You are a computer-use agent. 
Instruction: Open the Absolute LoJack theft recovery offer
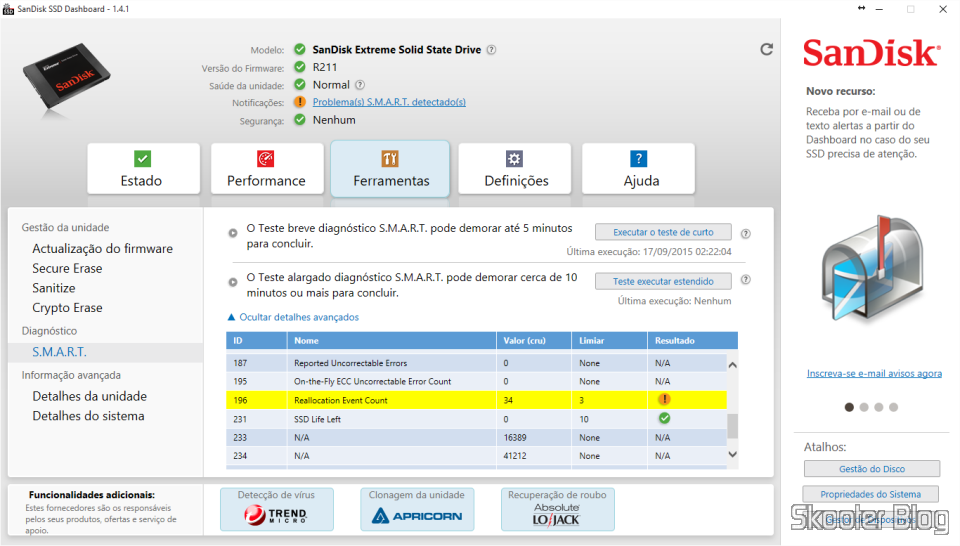pos(557,509)
